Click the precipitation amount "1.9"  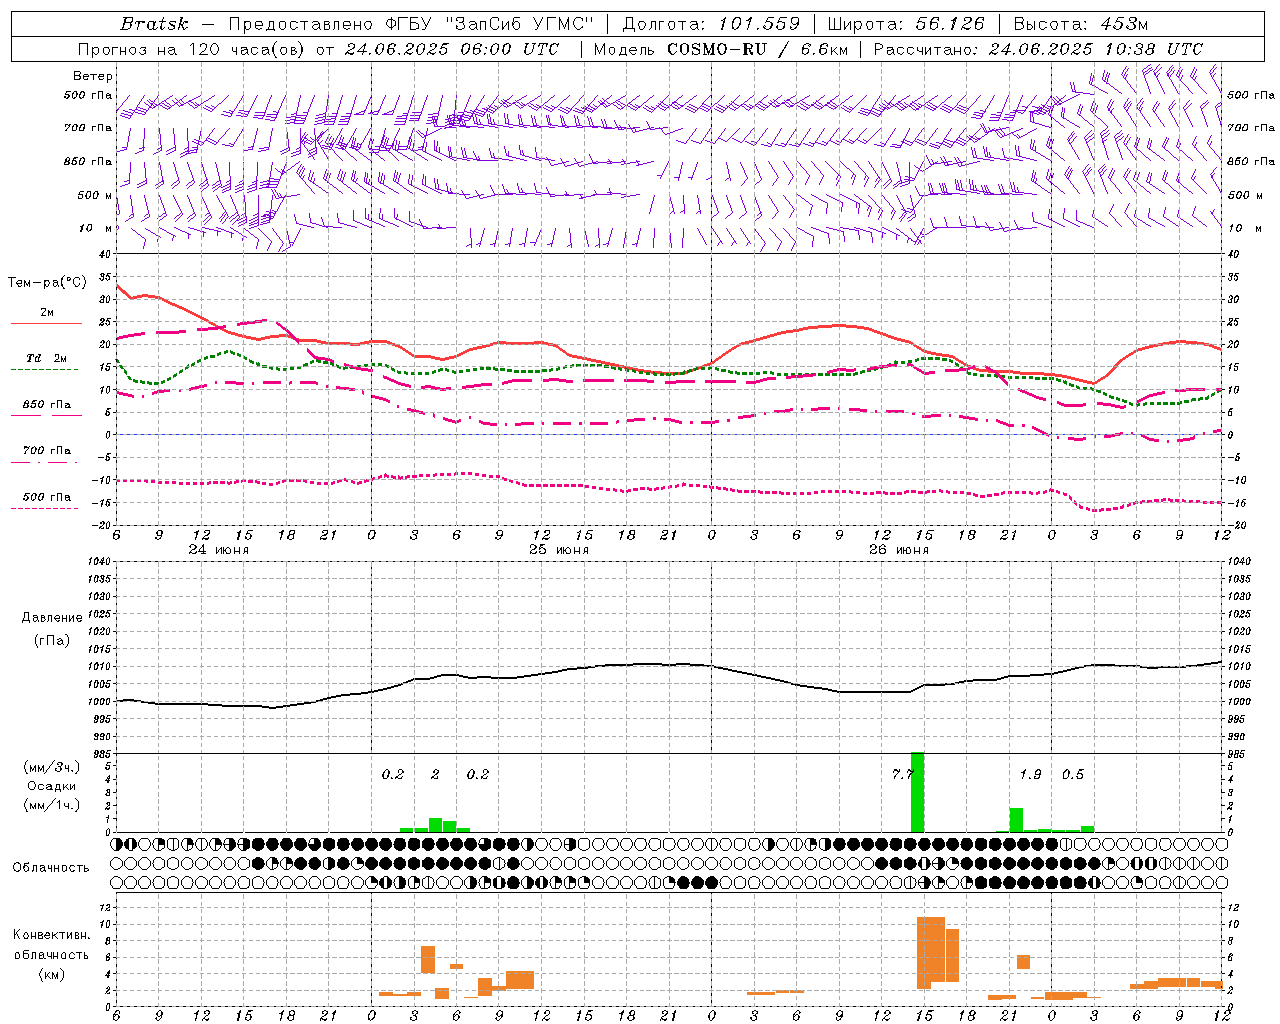1030,775
